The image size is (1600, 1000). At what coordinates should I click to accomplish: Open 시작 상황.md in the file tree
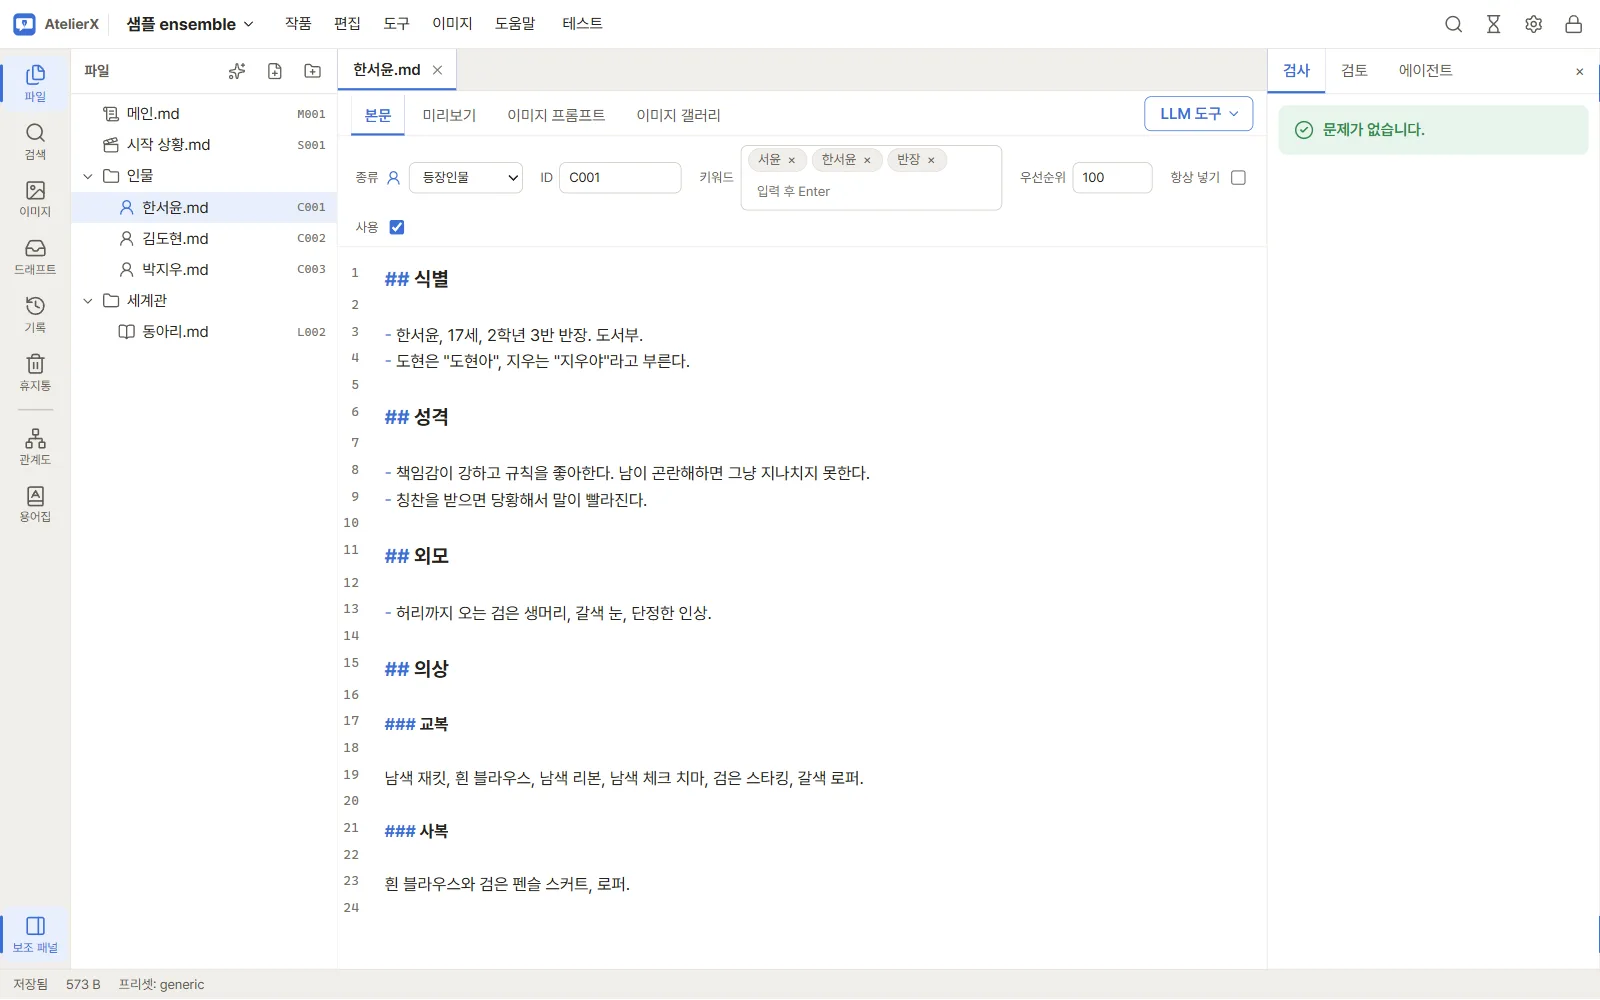[205, 145]
